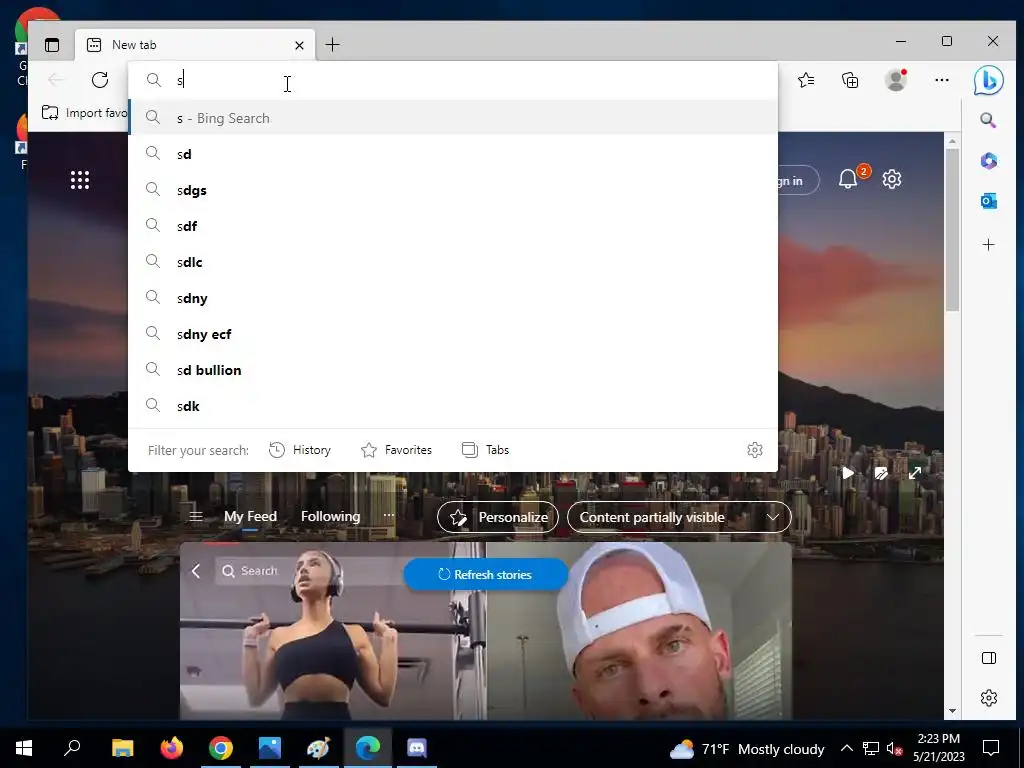Screen dimensions: 1024x768
Task: Click Import favorites in the bookmarks bar
Action: [84, 113]
